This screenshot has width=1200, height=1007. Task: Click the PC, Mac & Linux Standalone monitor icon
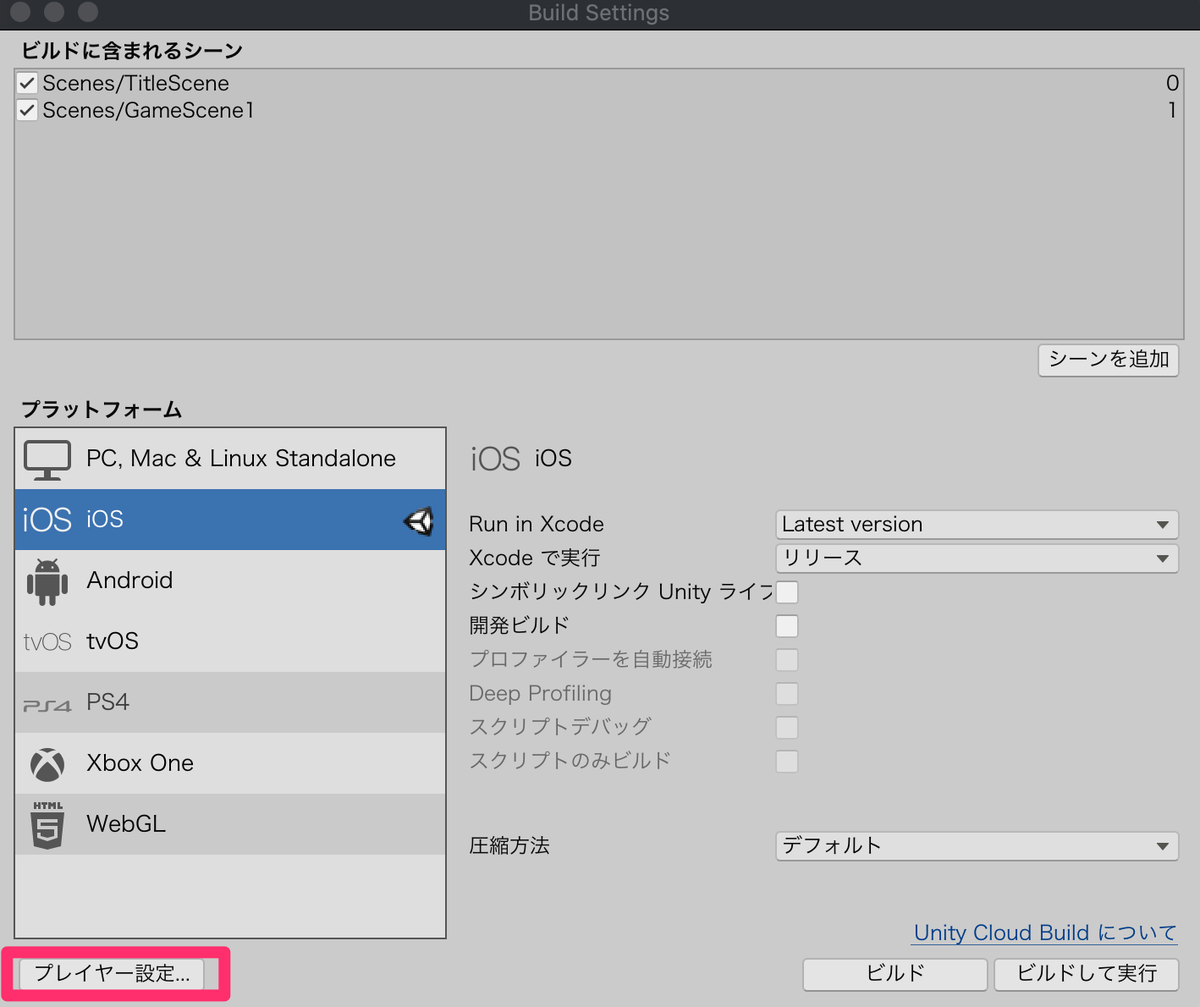pos(47,459)
